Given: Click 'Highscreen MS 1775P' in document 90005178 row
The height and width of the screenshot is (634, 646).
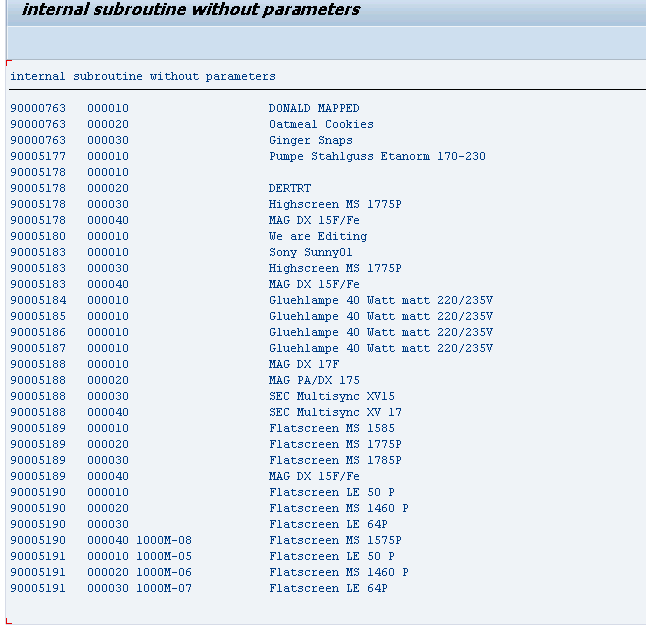Looking at the screenshot, I should [335, 204].
